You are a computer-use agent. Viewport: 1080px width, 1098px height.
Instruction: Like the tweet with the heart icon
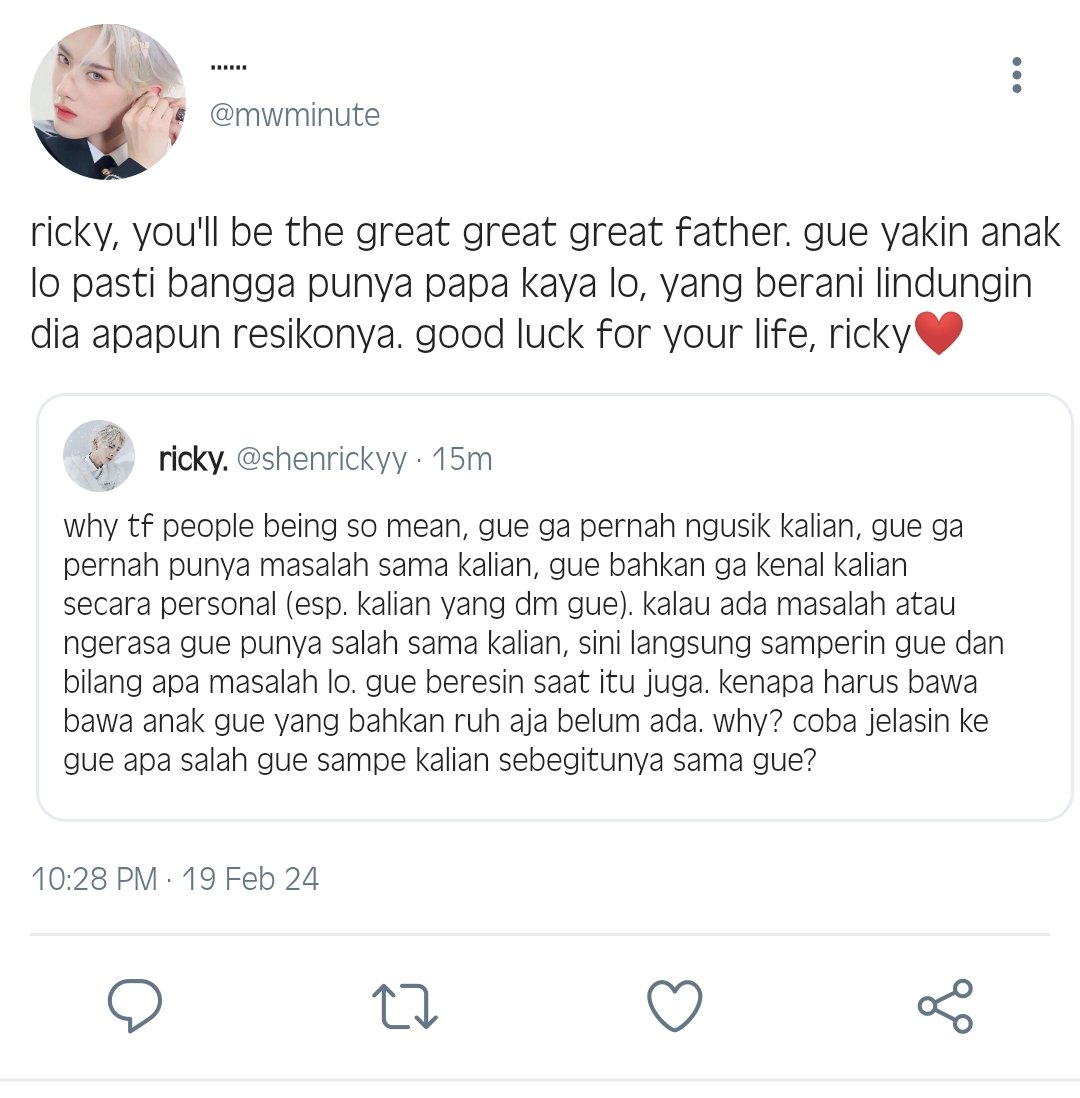674,1006
